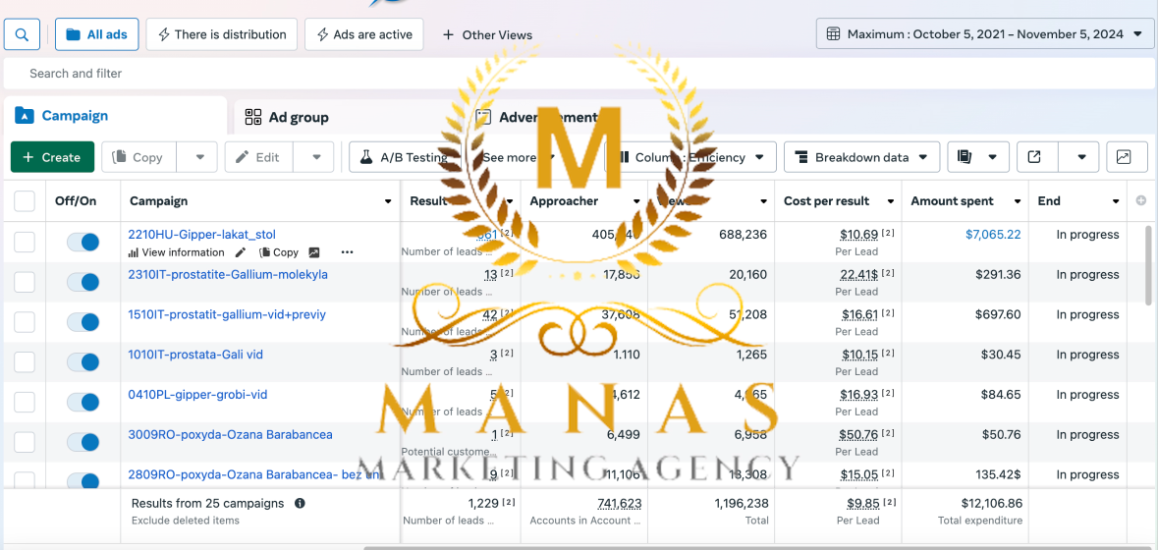Turn off 1010IT-prostata-Gali vid toggle
1158x550 pixels.
coord(83,362)
